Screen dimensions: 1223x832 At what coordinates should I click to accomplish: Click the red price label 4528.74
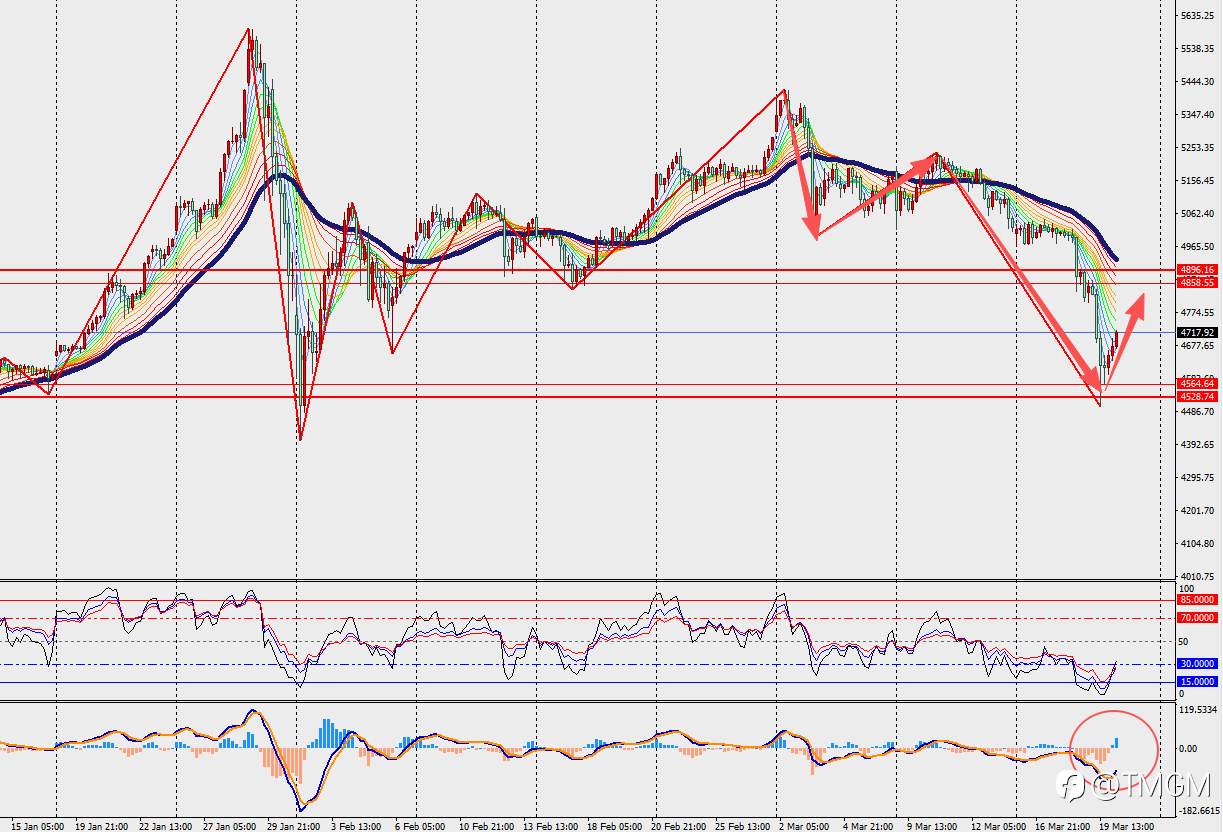(1197, 397)
